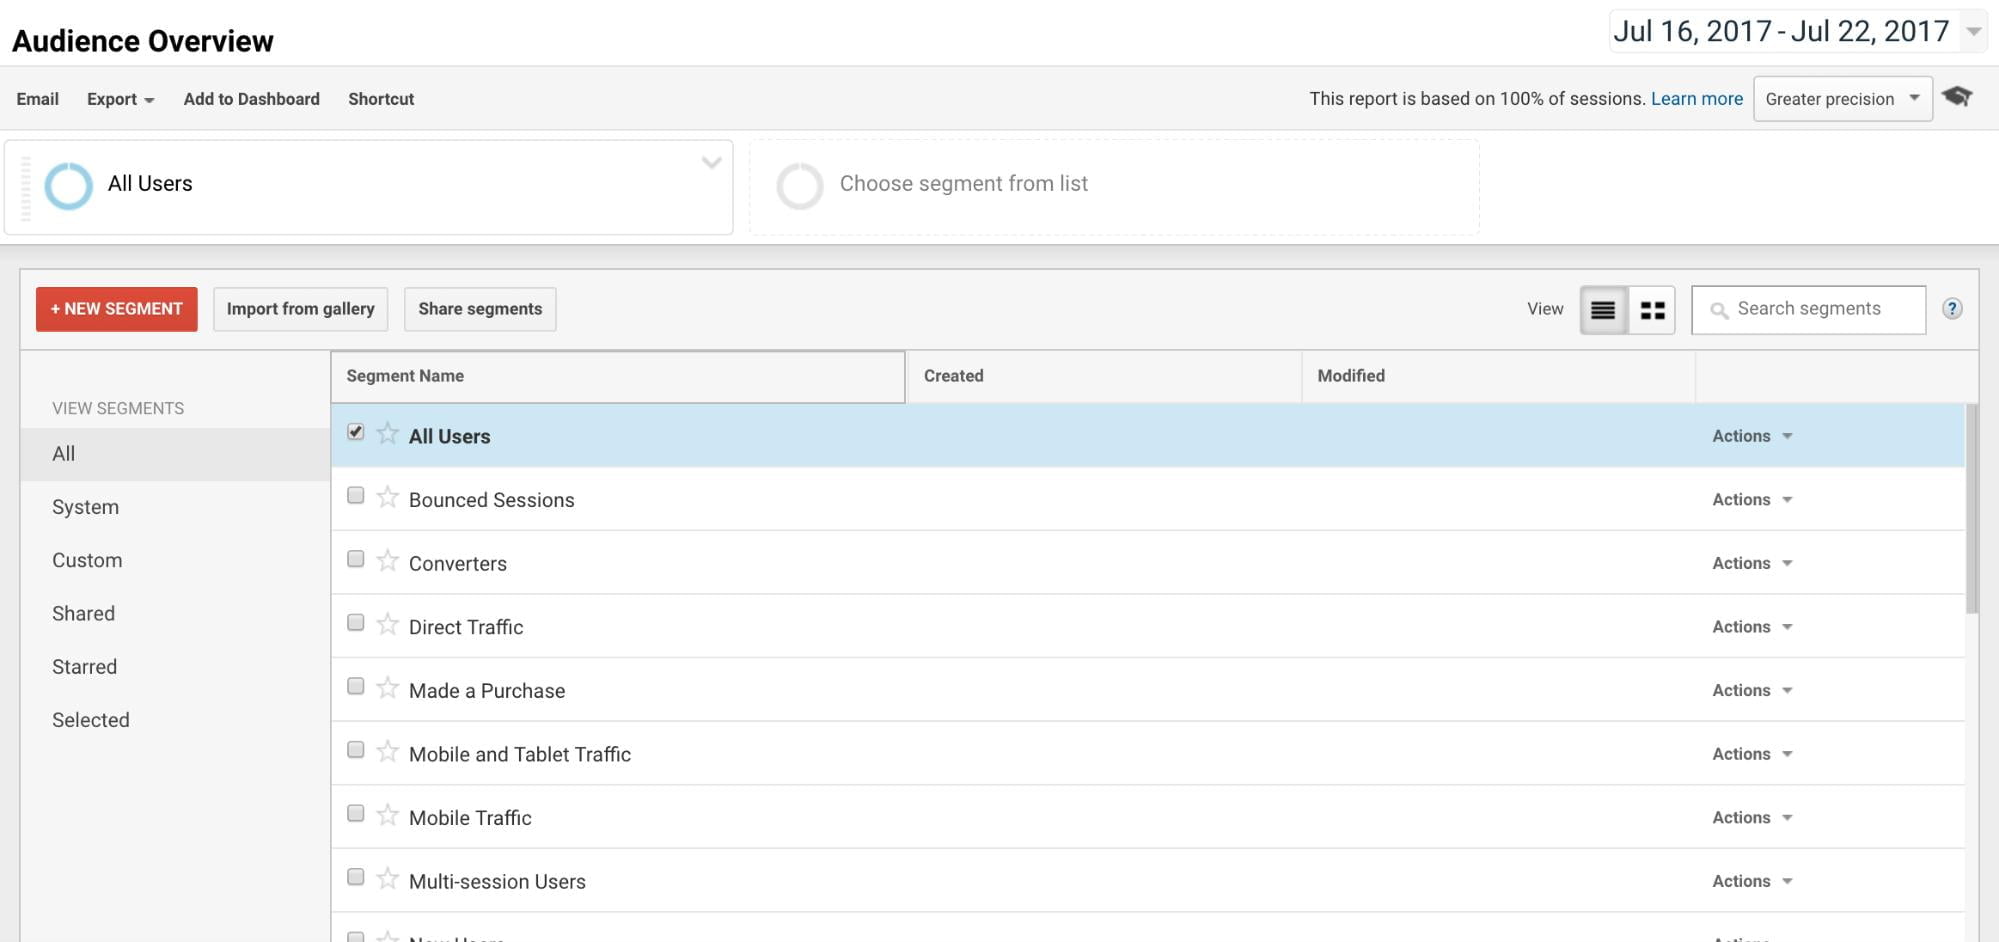This screenshot has height=942, width=1999.
Task: Check the Made a Purchase checkbox
Action: click(x=355, y=686)
